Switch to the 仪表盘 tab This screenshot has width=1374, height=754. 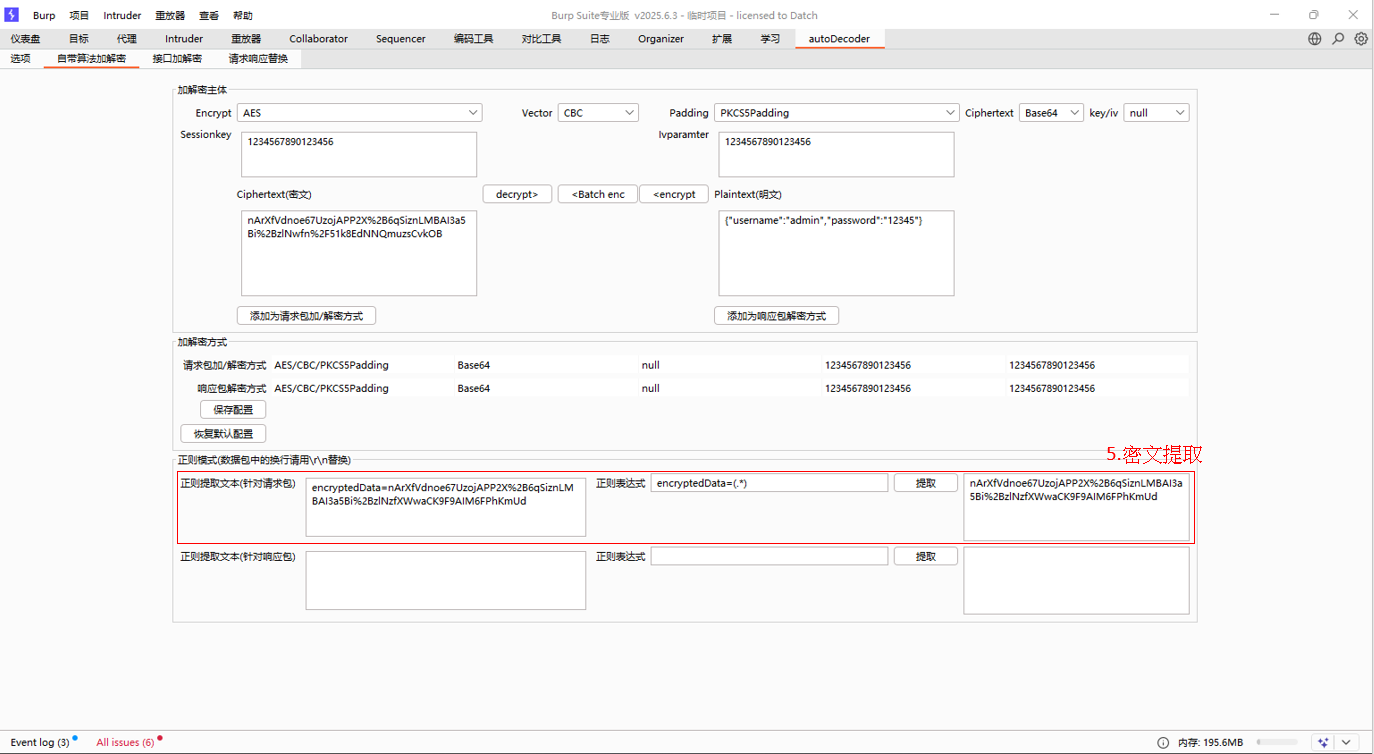(x=26, y=39)
